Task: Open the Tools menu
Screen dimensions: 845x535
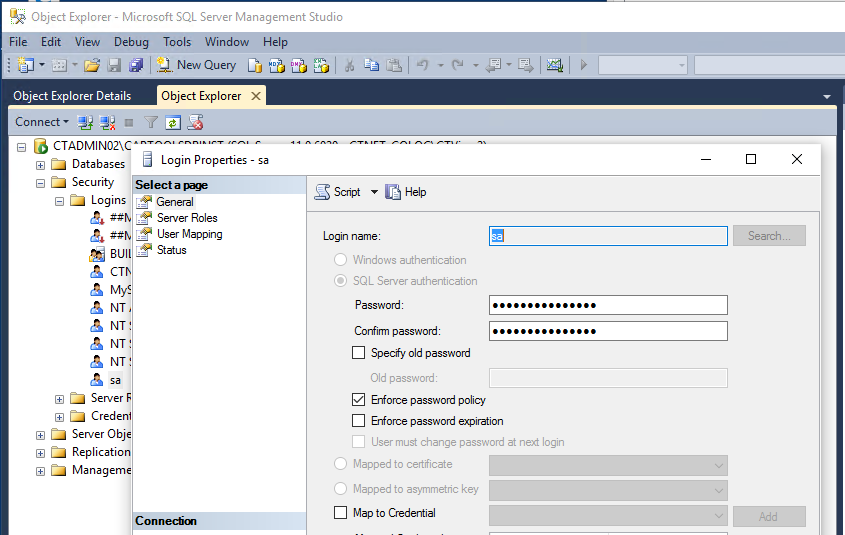Action: (x=177, y=42)
